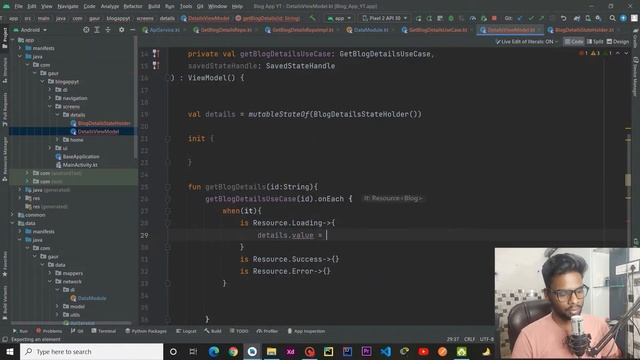Screen dimensions: 640x360
Task: Open Premiere Pro from taskbar
Action: coord(366,351)
